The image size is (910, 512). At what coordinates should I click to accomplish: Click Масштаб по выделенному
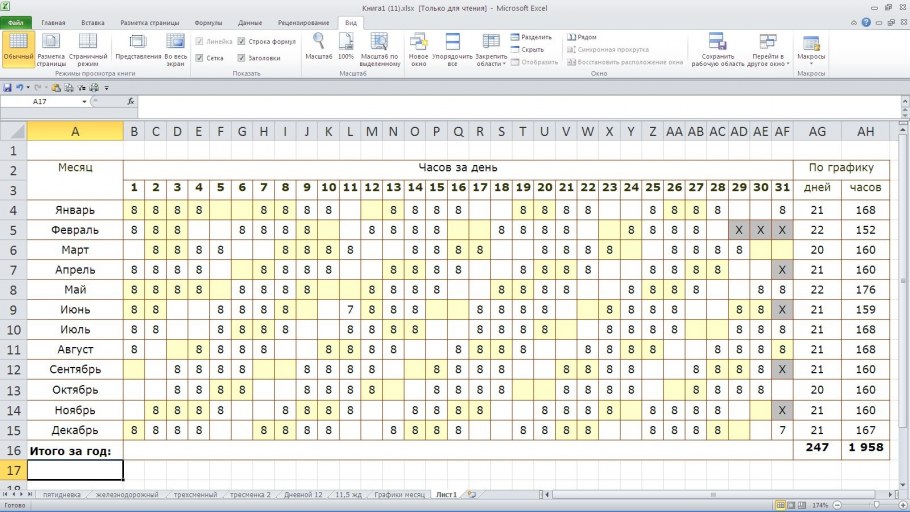380,49
